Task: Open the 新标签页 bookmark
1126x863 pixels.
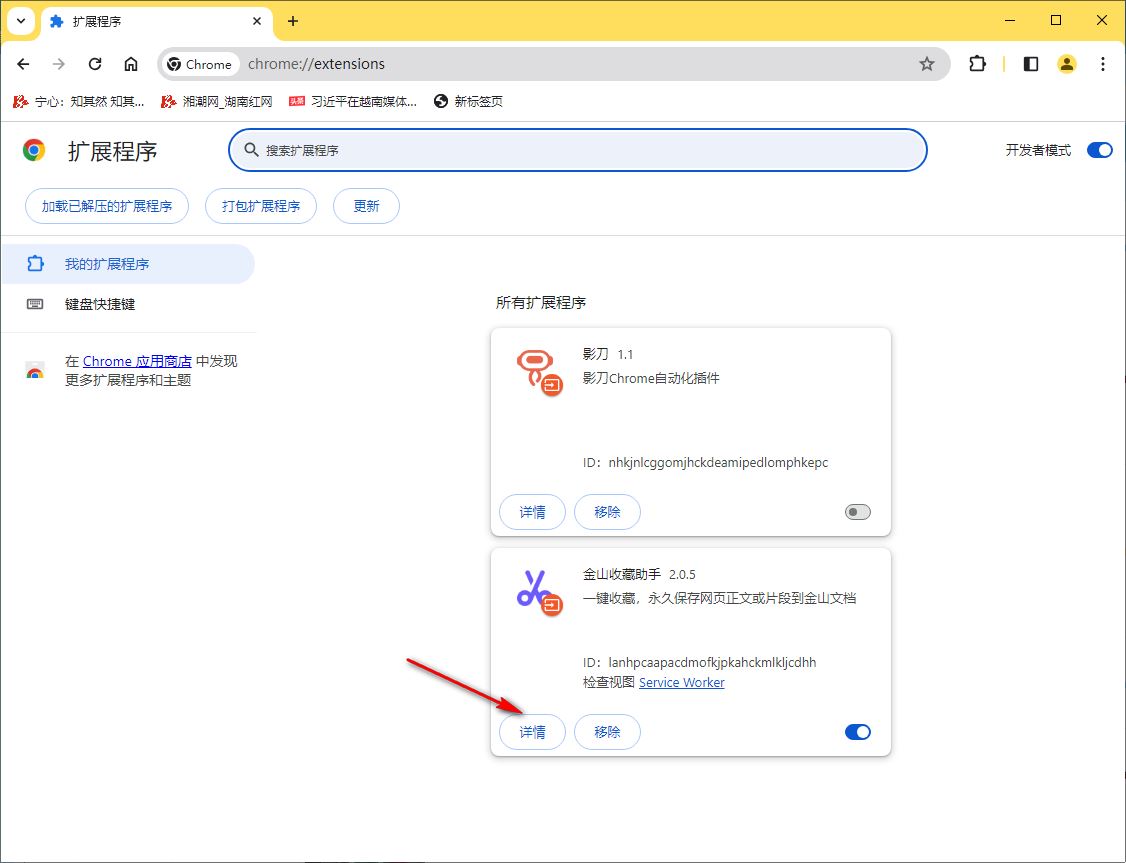Action: coord(468,101)
